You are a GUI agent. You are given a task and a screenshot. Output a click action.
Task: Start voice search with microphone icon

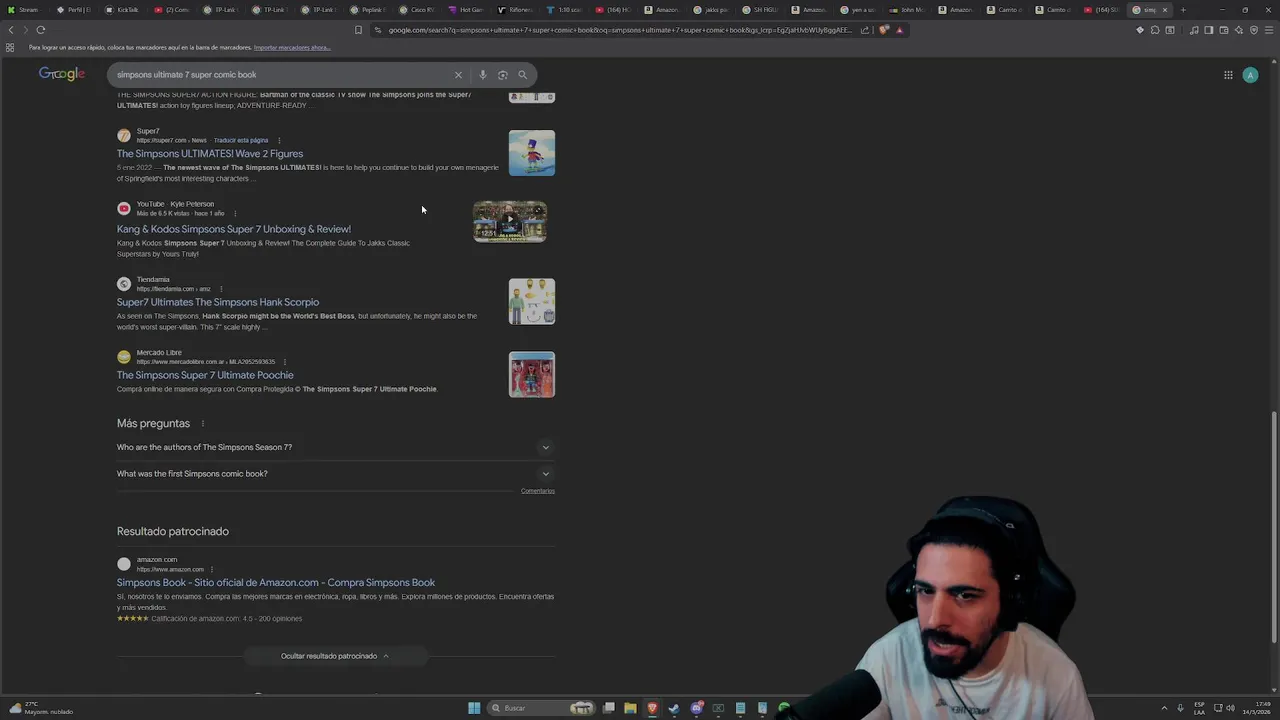coord(483,75)
